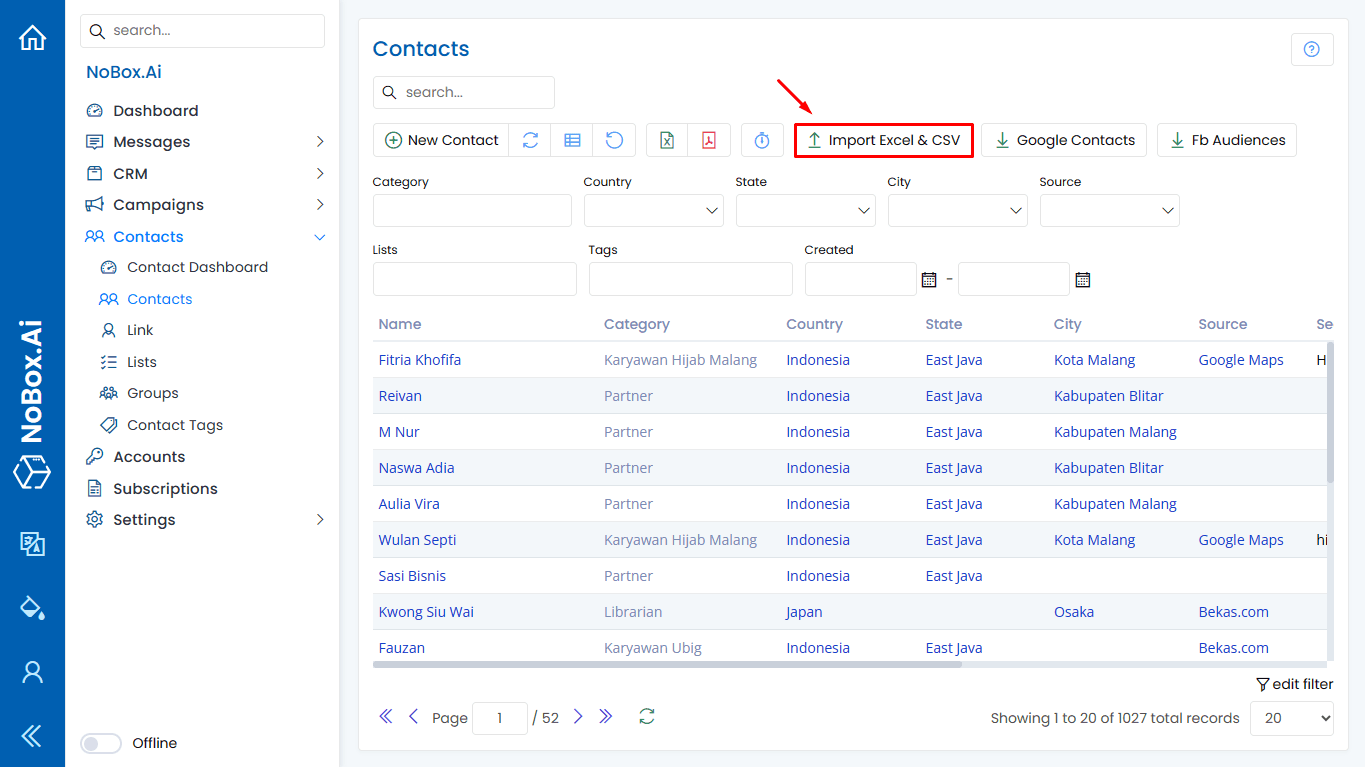Open the Created start date calendar picker

tap(929, 280)
